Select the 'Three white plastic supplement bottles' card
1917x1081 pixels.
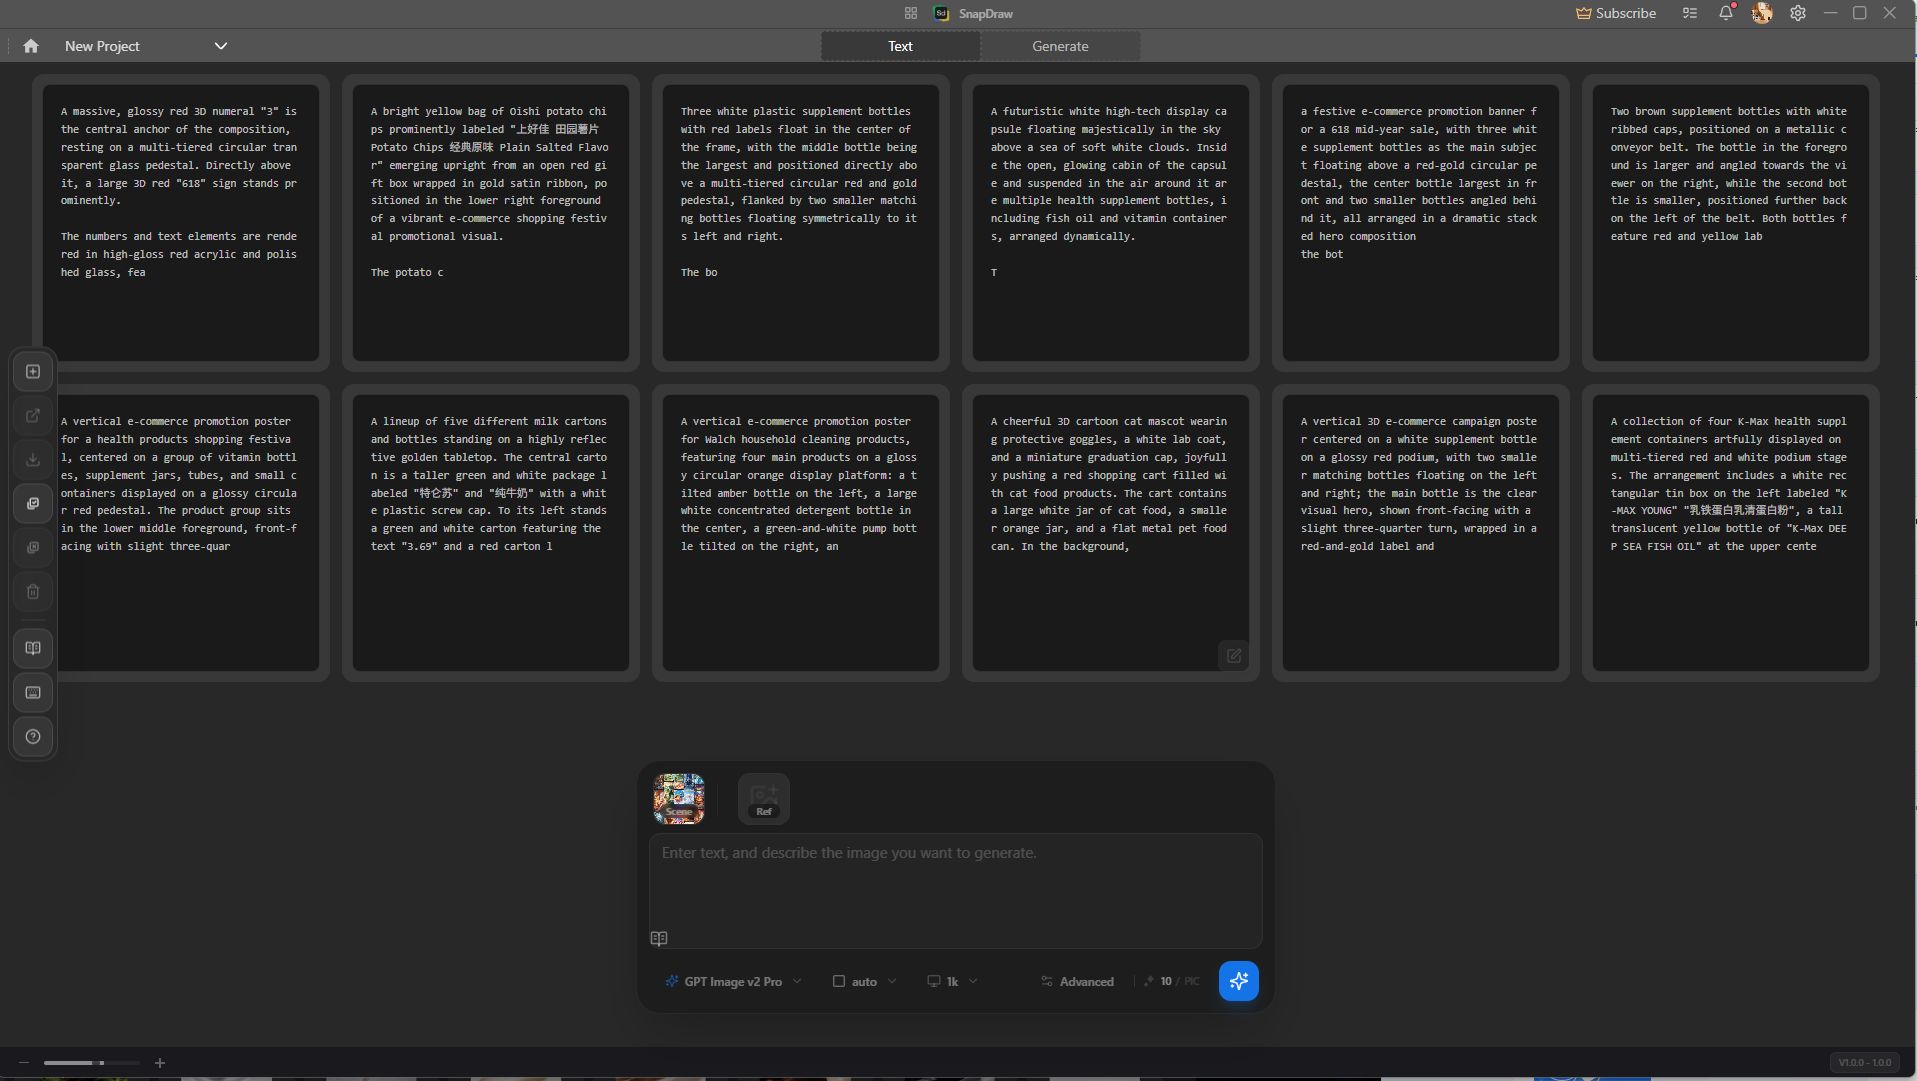801,223
